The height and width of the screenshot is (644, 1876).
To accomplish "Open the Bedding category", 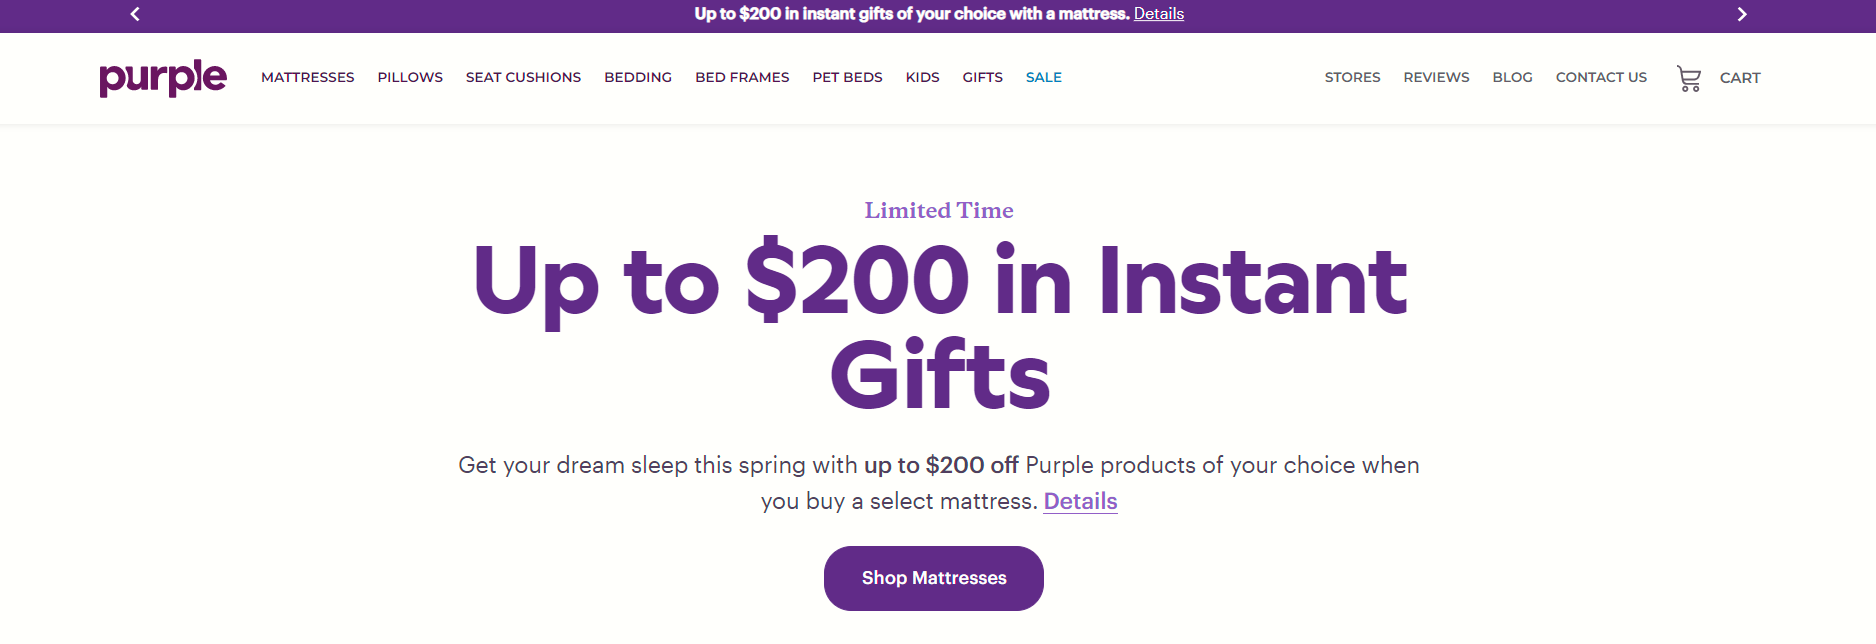I will 638,77.
